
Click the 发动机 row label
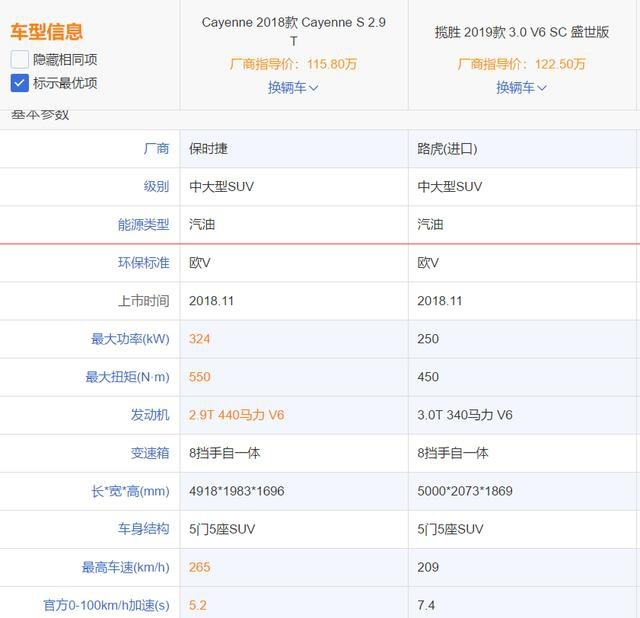tap(150, 415)
